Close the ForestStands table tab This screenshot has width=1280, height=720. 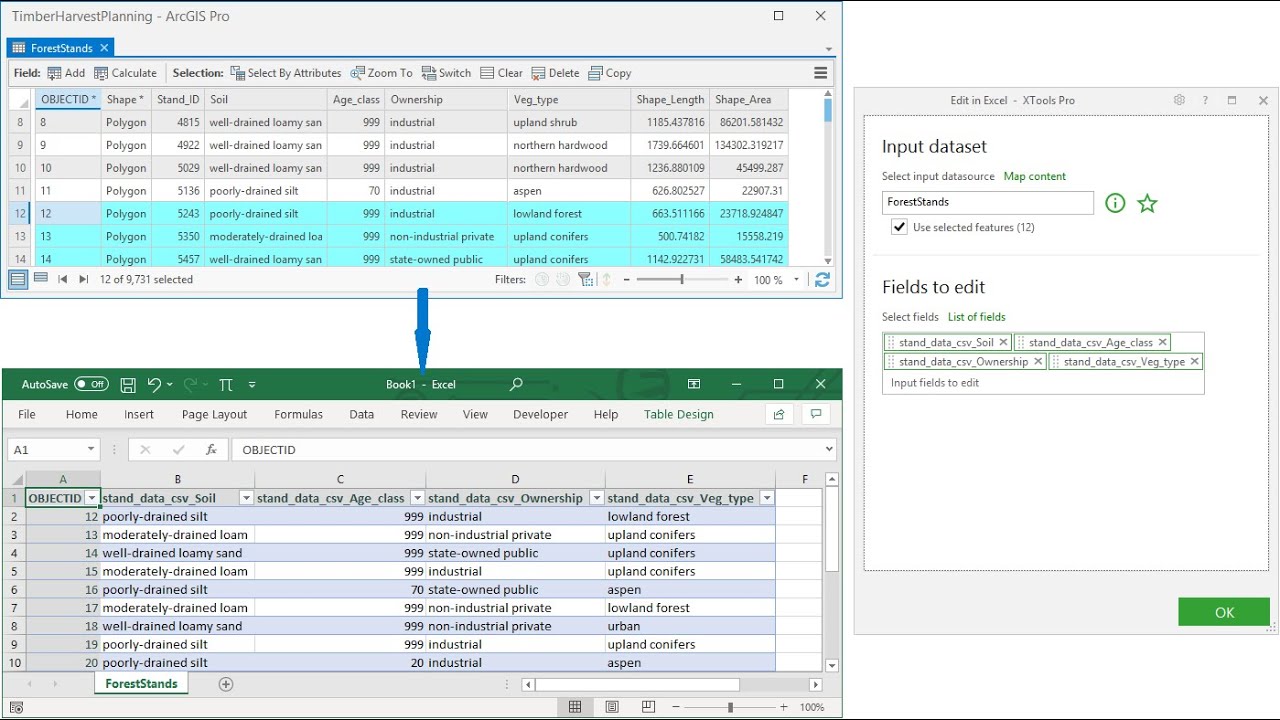[104, 48]
